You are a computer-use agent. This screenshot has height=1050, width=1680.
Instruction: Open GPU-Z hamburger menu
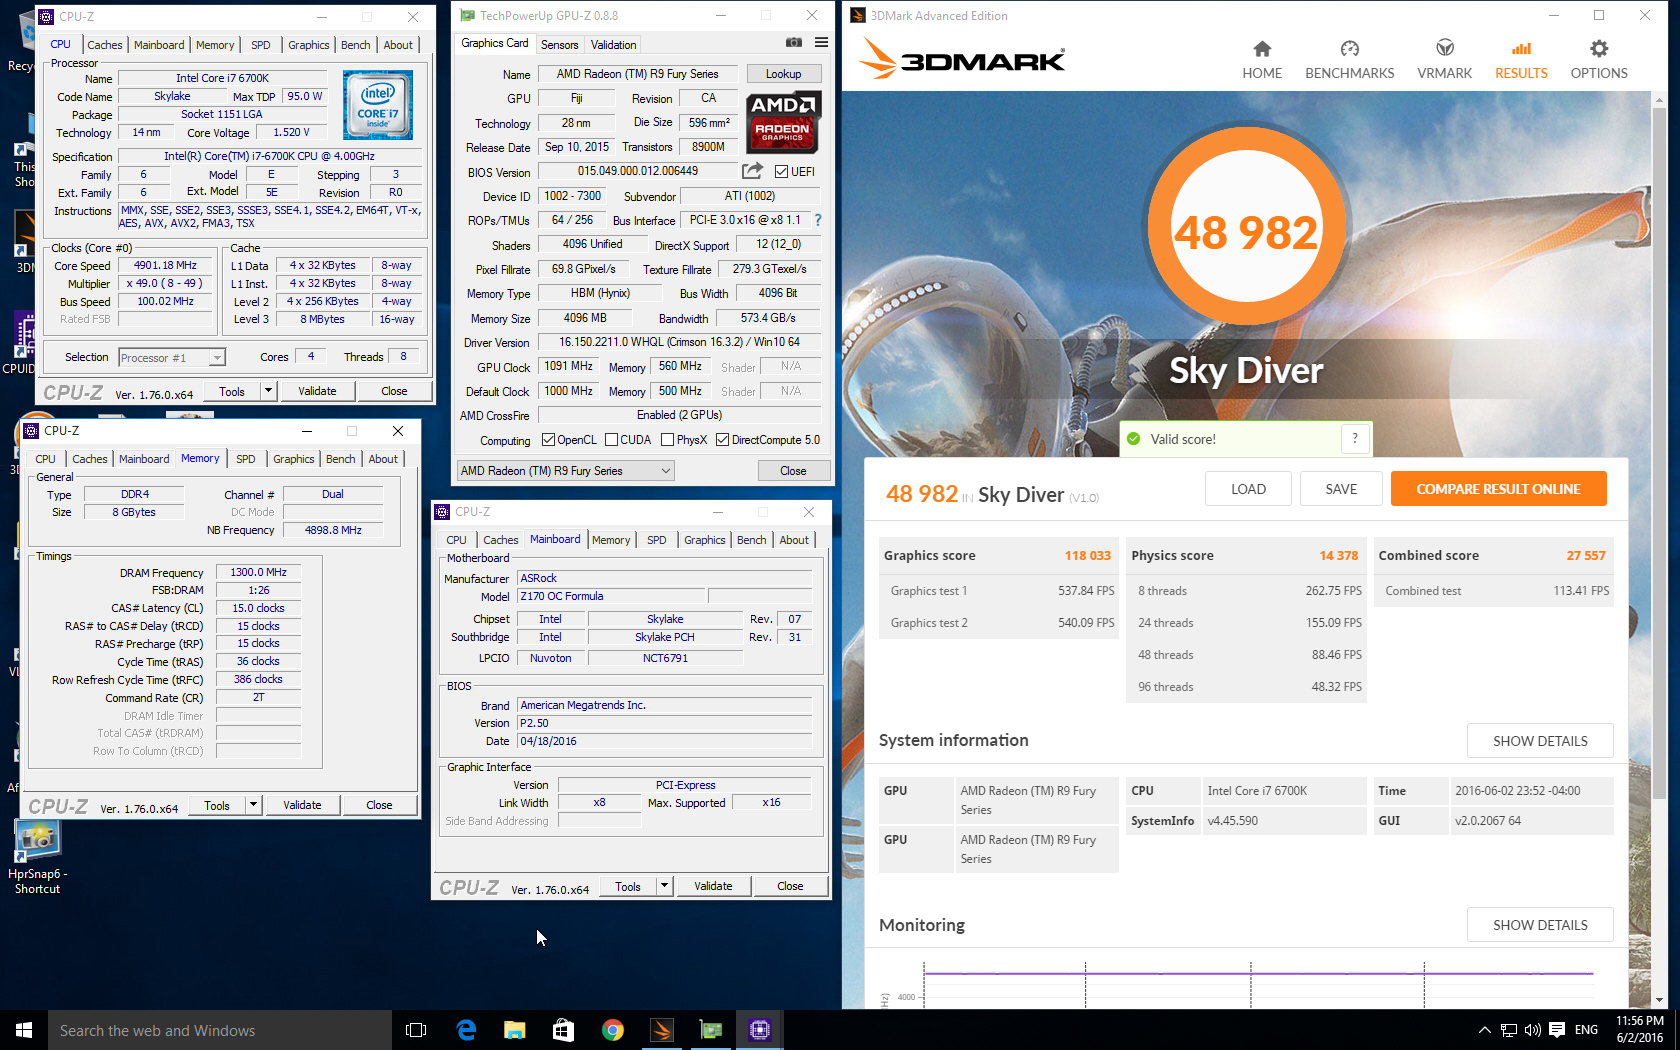821,43
